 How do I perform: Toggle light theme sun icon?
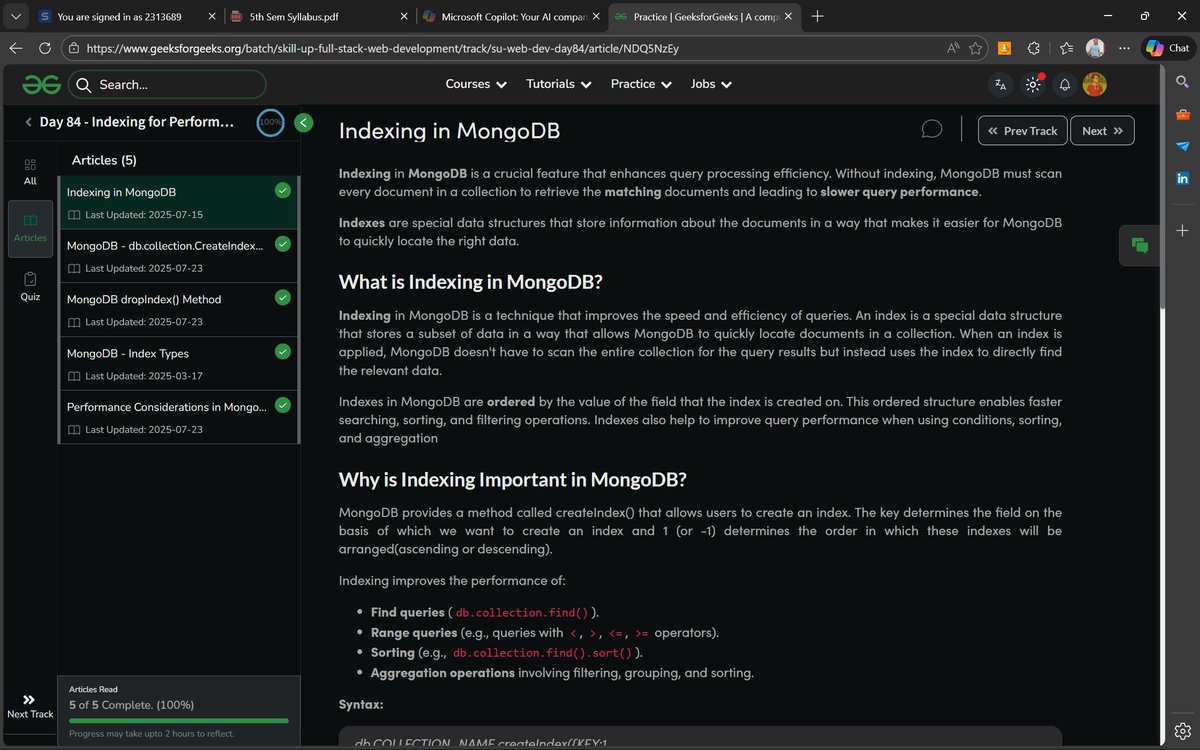[1033, 85]
